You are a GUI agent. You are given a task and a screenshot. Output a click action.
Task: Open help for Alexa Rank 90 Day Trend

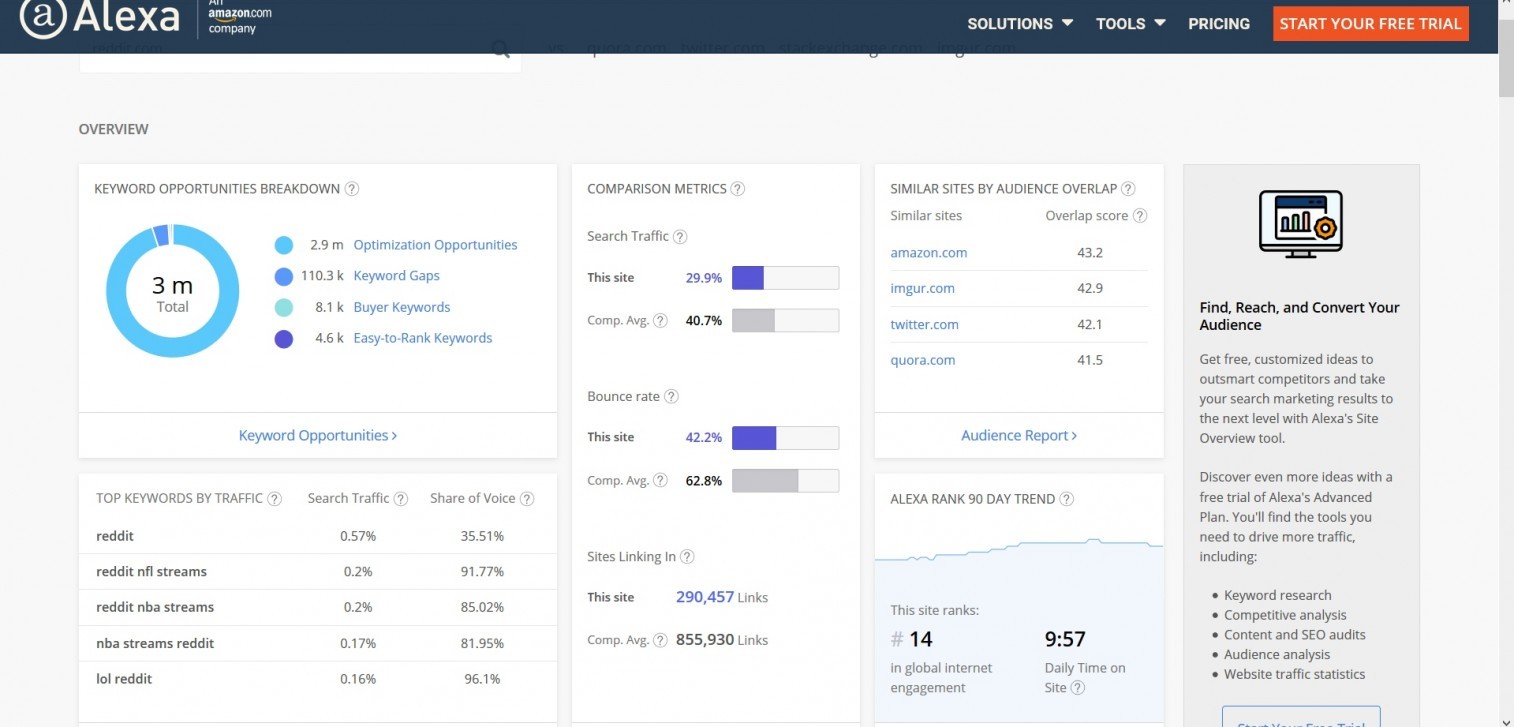(x=1067, y=499)
